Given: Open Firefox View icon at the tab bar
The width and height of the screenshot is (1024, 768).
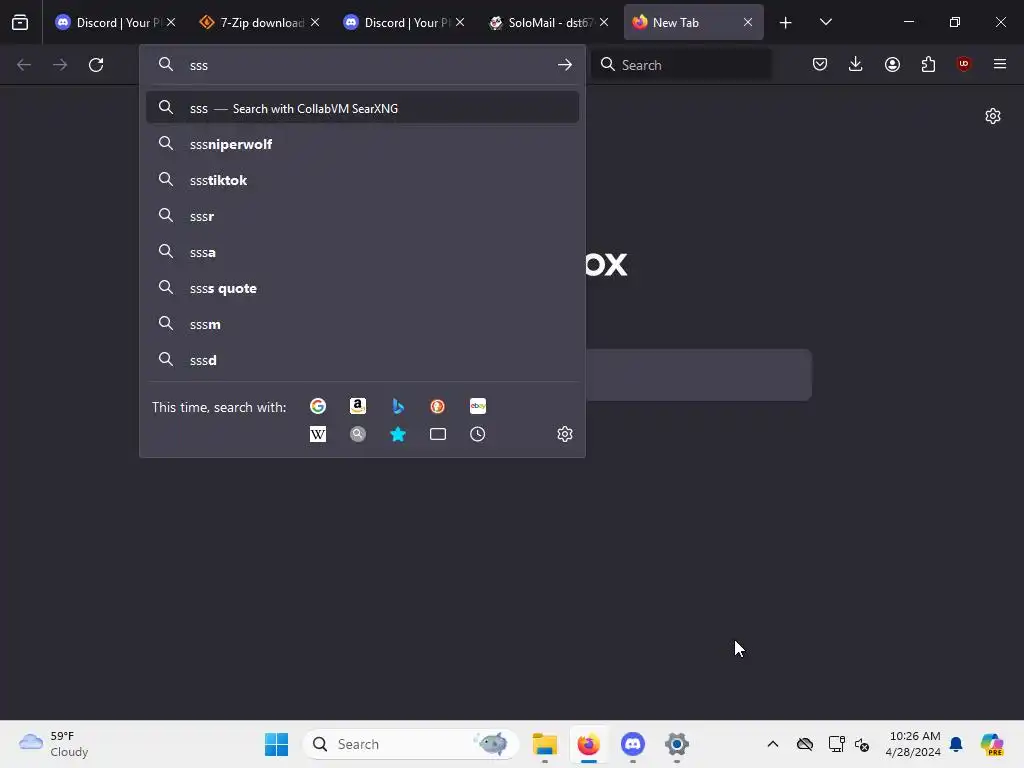Looking at the screenshot, I should pyautogui.click(x=20, y=22).
